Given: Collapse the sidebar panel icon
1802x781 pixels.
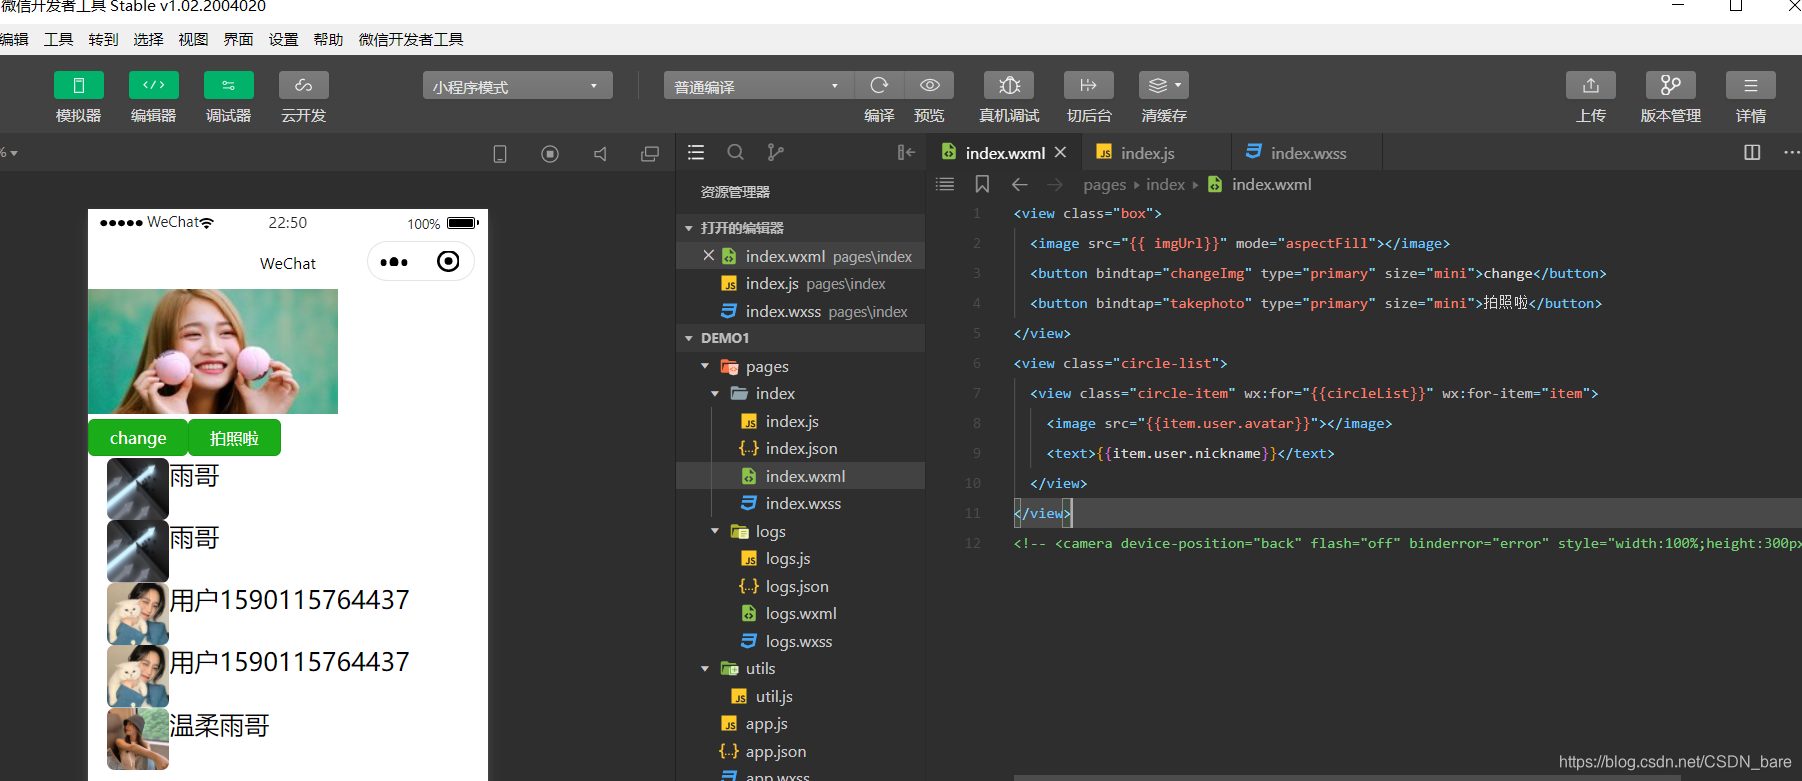Looking at the screenshot, I should tap(906, 153).
